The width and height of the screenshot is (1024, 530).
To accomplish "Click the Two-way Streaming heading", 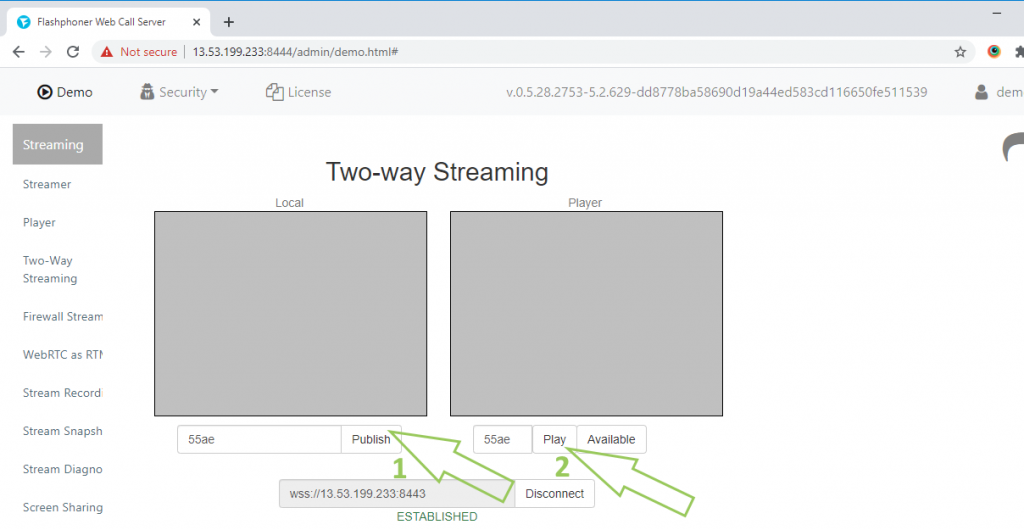I will pyautogui.click(x=437, y=172).
